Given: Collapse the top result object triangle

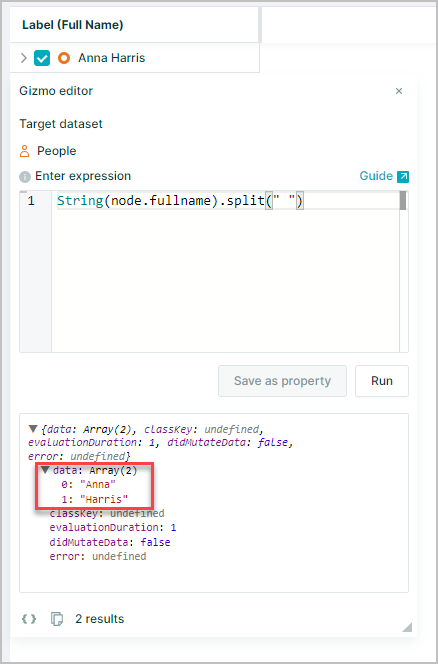Looking at the screenshot, I should point(33,429).
